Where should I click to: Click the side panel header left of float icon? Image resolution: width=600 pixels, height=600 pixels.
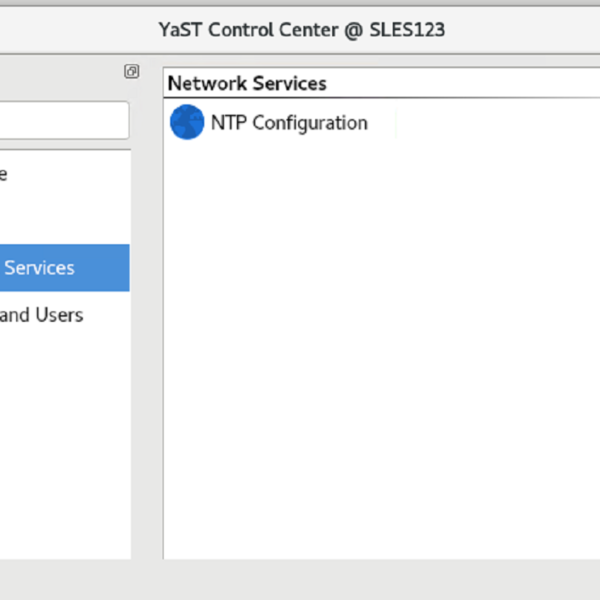tap(60, 72)
